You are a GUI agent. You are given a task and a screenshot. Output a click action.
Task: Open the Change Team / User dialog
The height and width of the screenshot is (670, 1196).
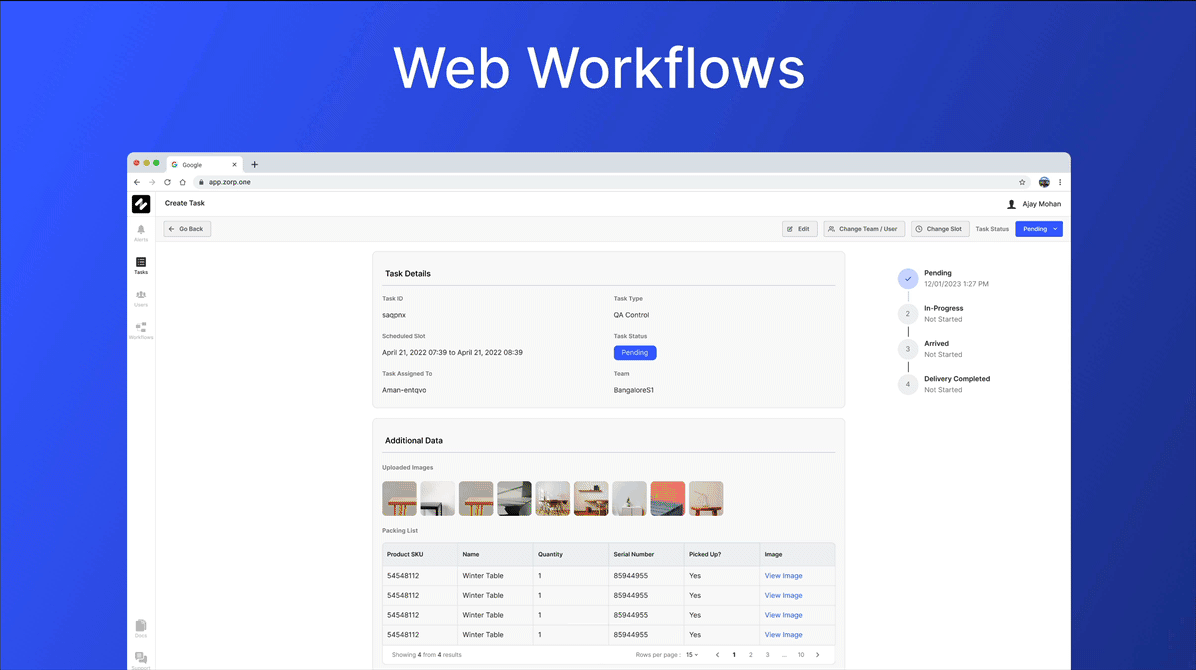pyautogui.click(x=863, y=228)
